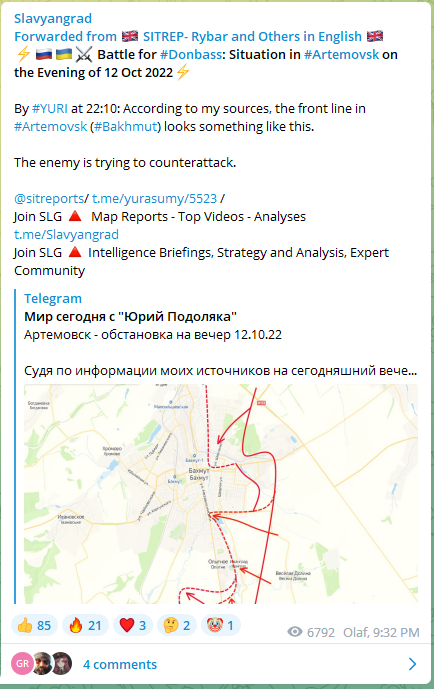Viewport: 434px width, 689px height.
Task: Add thinking face reaction showing 2
Action: pyautogui.click(x=177, y=625)
